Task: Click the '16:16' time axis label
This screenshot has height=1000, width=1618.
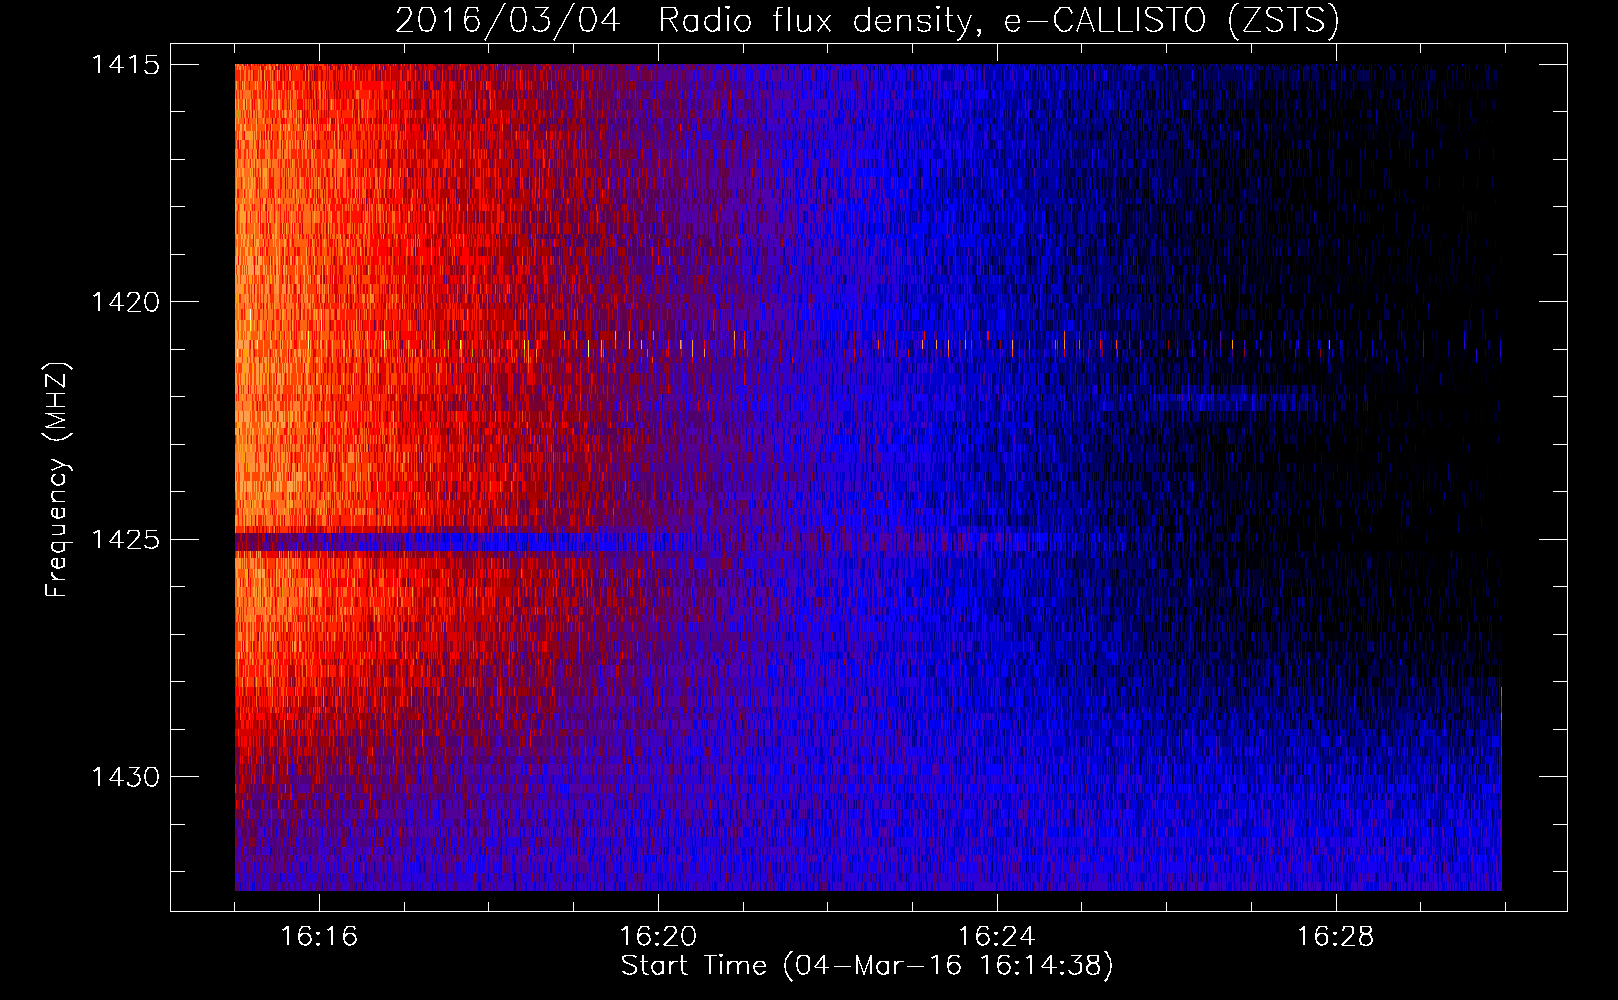Action: coord(319,937)
